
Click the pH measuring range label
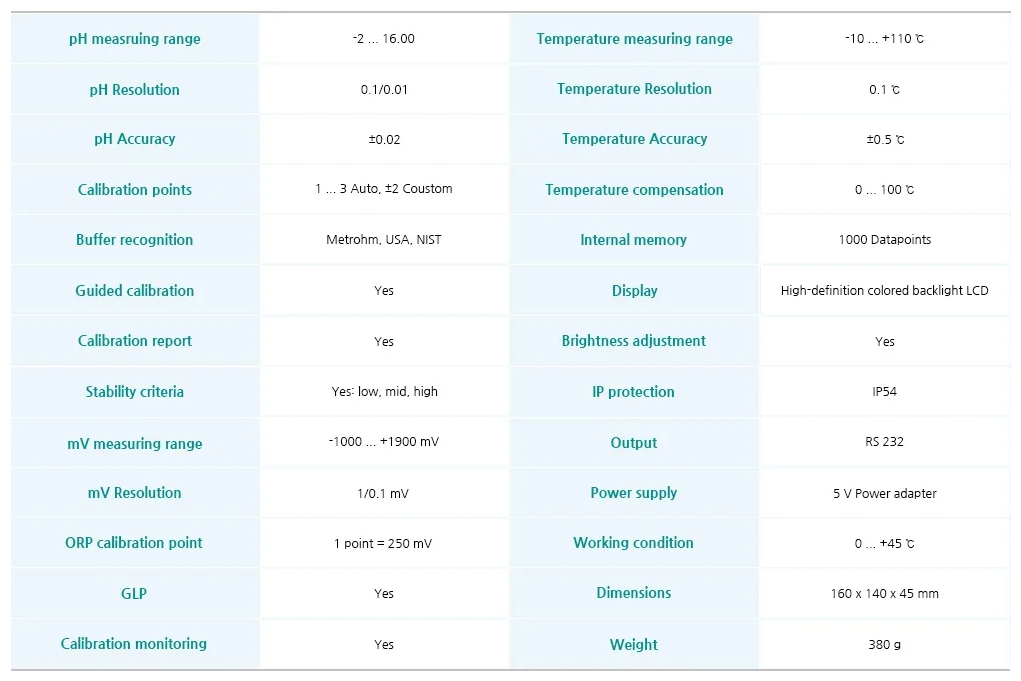135,38
